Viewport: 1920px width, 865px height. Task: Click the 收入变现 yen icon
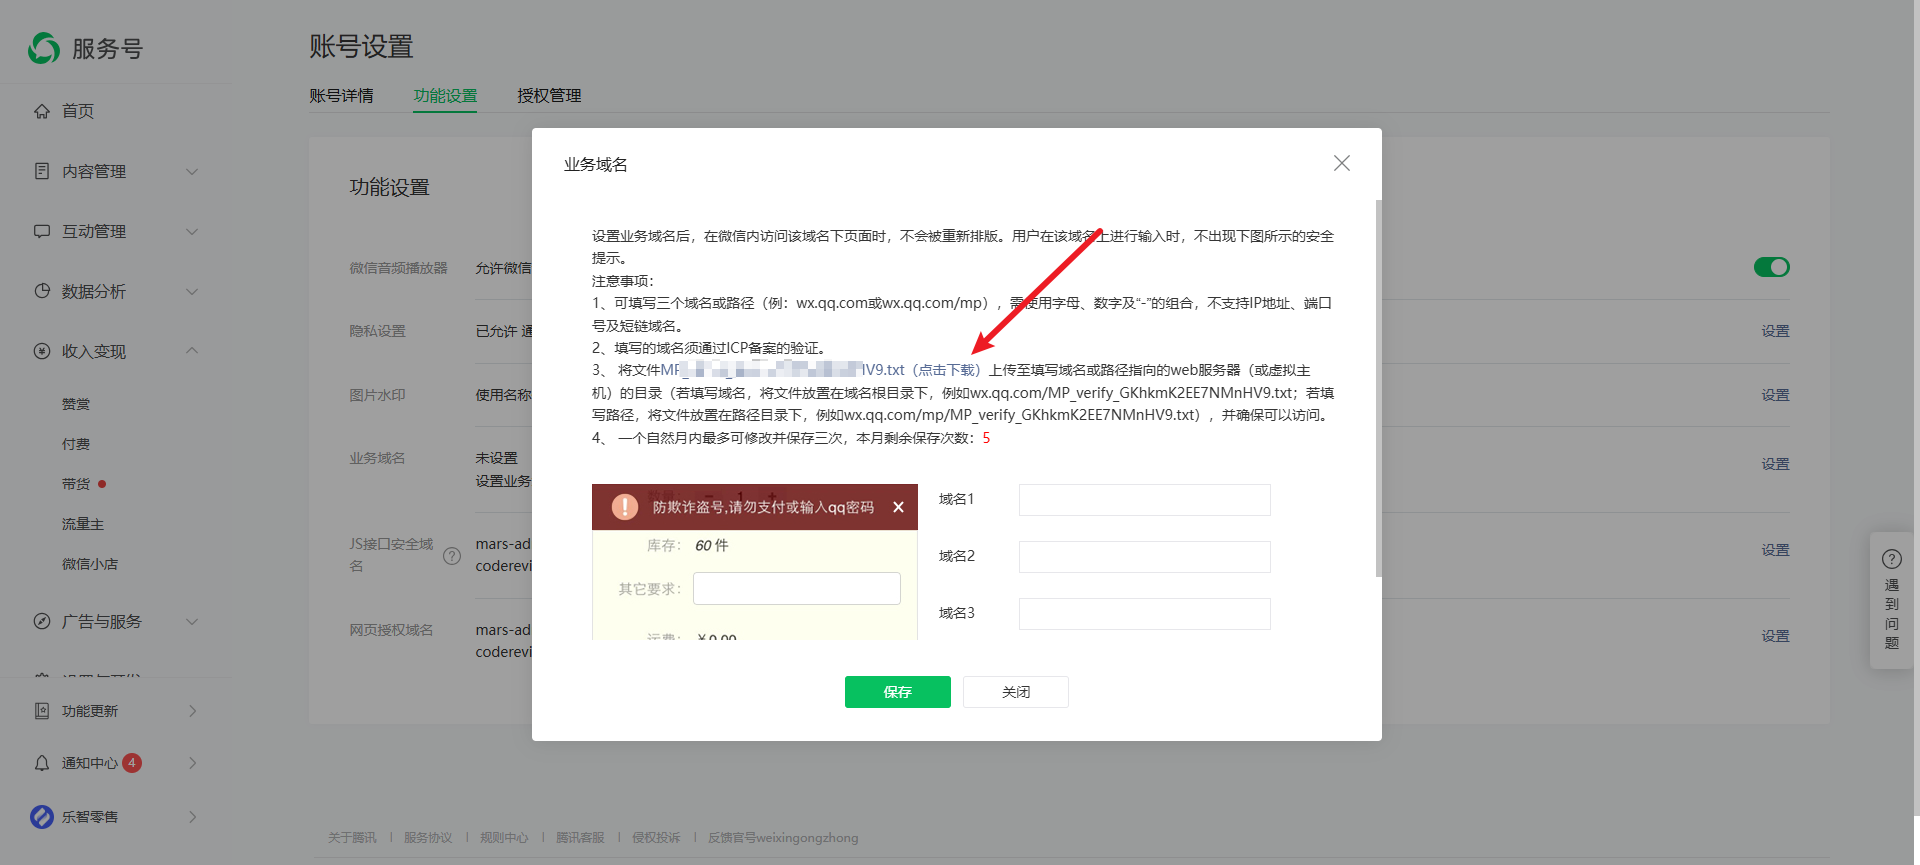pos(42,351)
